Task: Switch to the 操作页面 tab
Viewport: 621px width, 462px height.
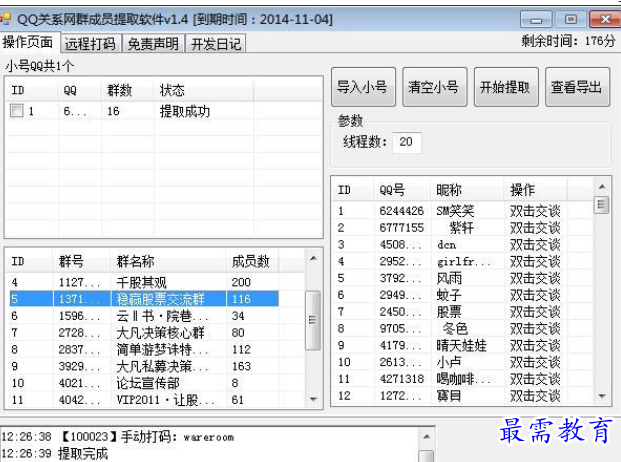Action: coord(28,42)
